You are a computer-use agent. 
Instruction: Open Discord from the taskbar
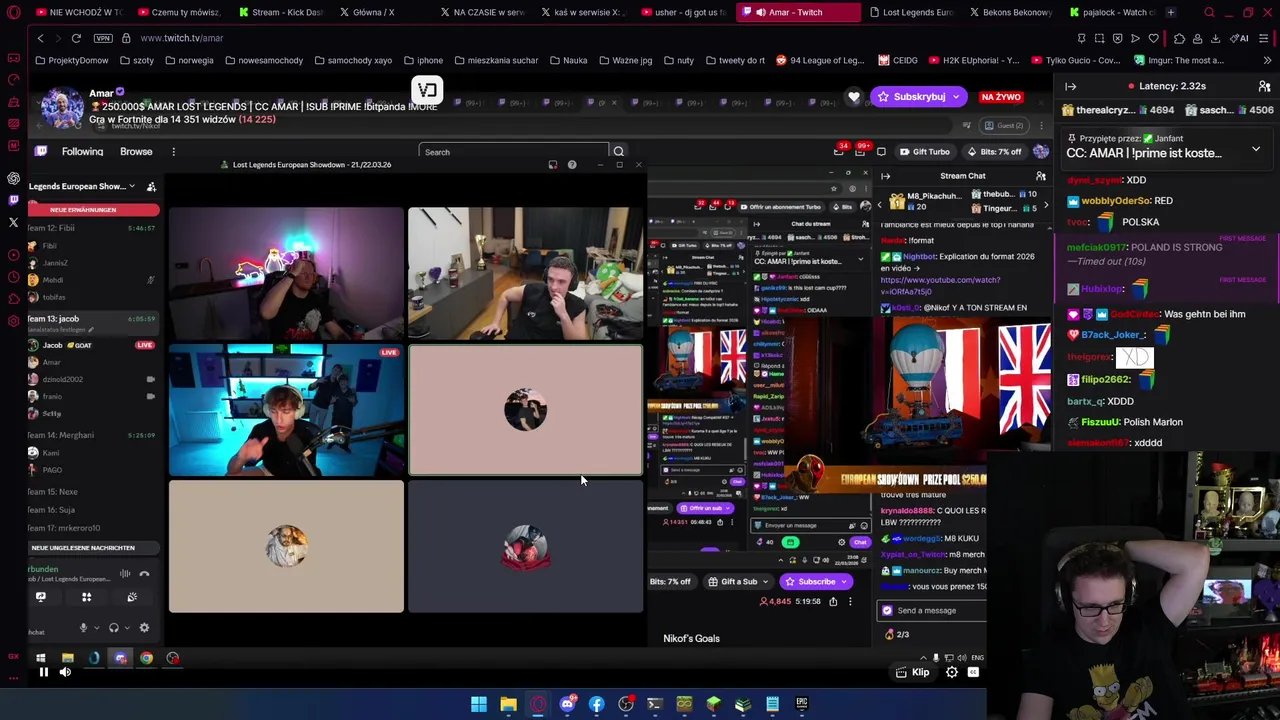pyautogui.click(x=567, y=704)
